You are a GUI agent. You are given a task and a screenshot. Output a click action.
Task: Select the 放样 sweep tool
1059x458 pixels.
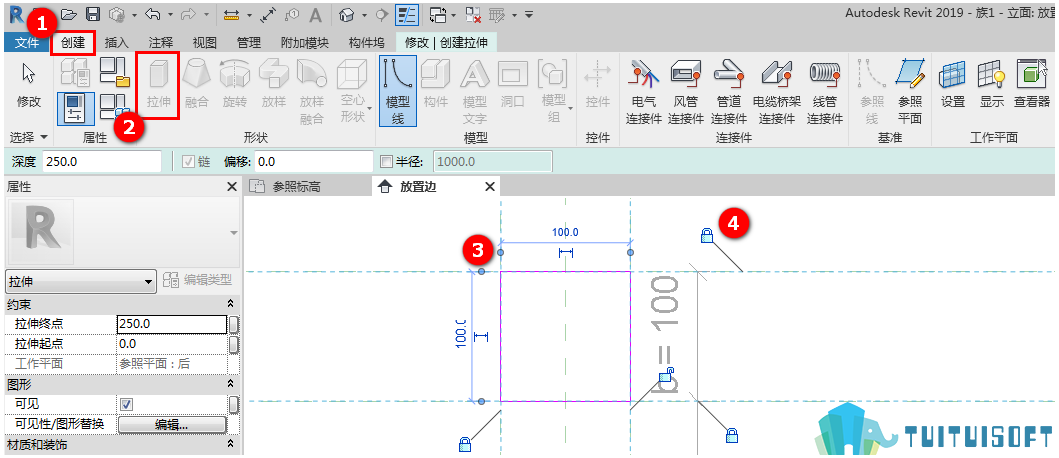click(274, 86)
